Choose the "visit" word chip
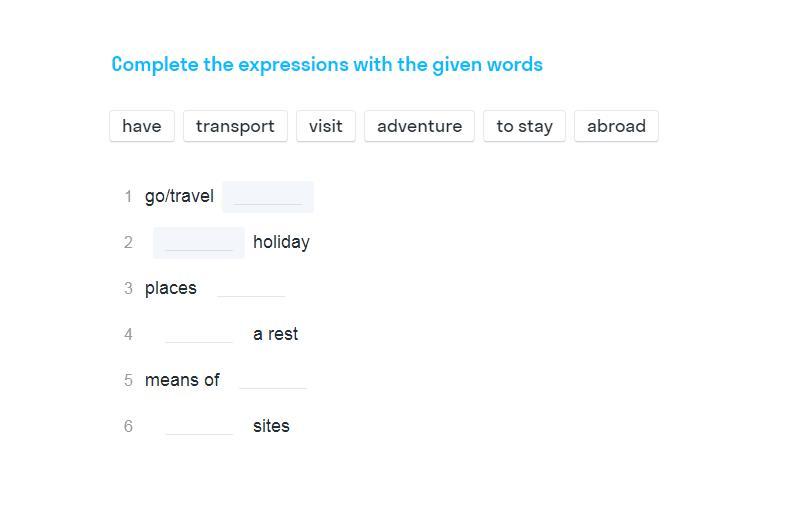The image size is (787, 511). pos(325,126)
